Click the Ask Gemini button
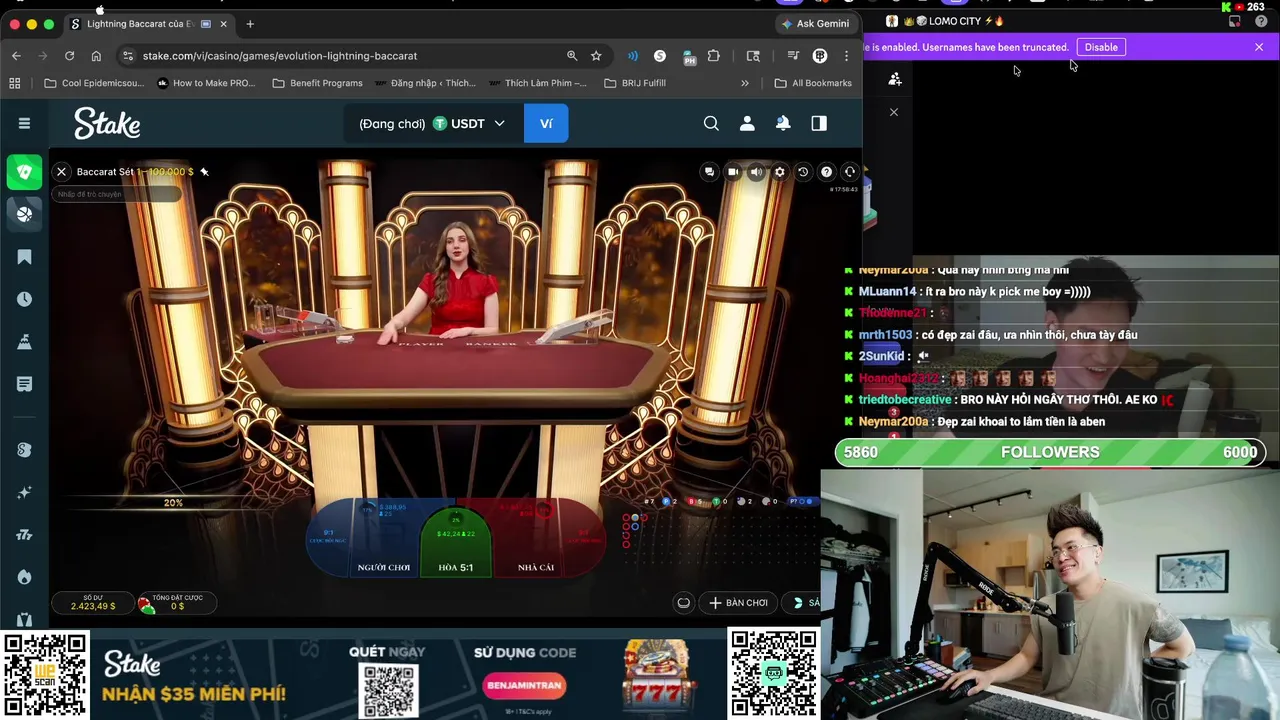This screenshot has height=720, width=1280. tap(816, 24)
